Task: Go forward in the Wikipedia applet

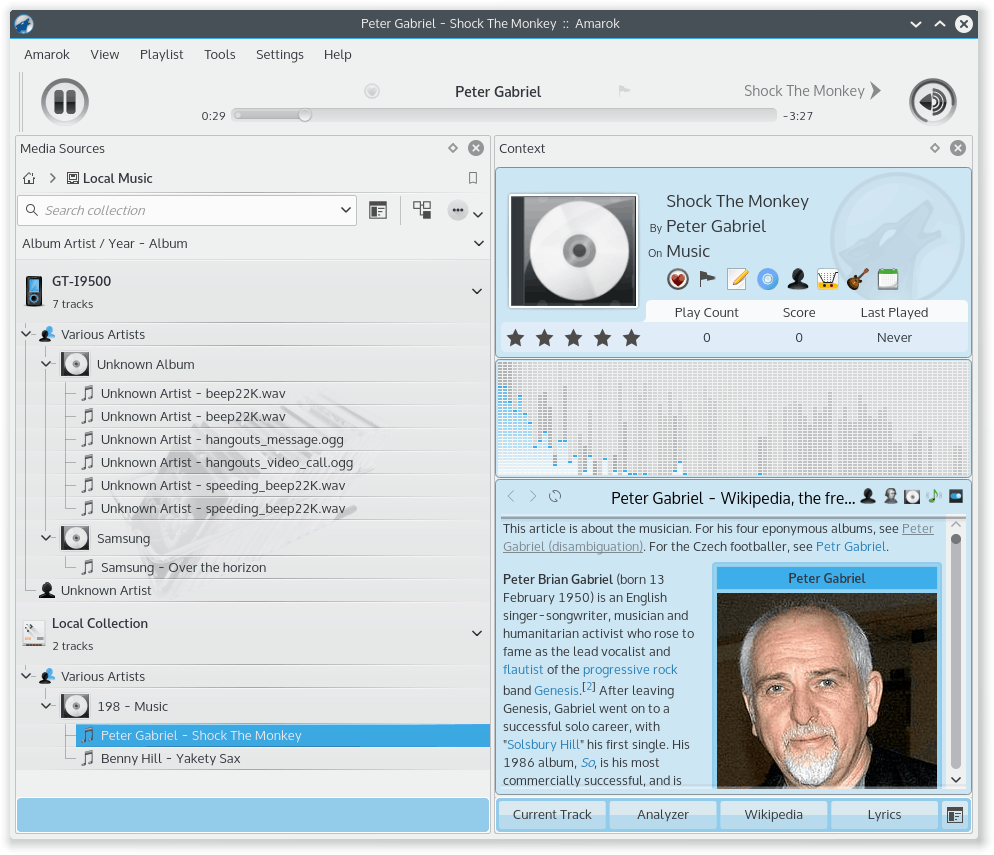Action: coord(532,496)
